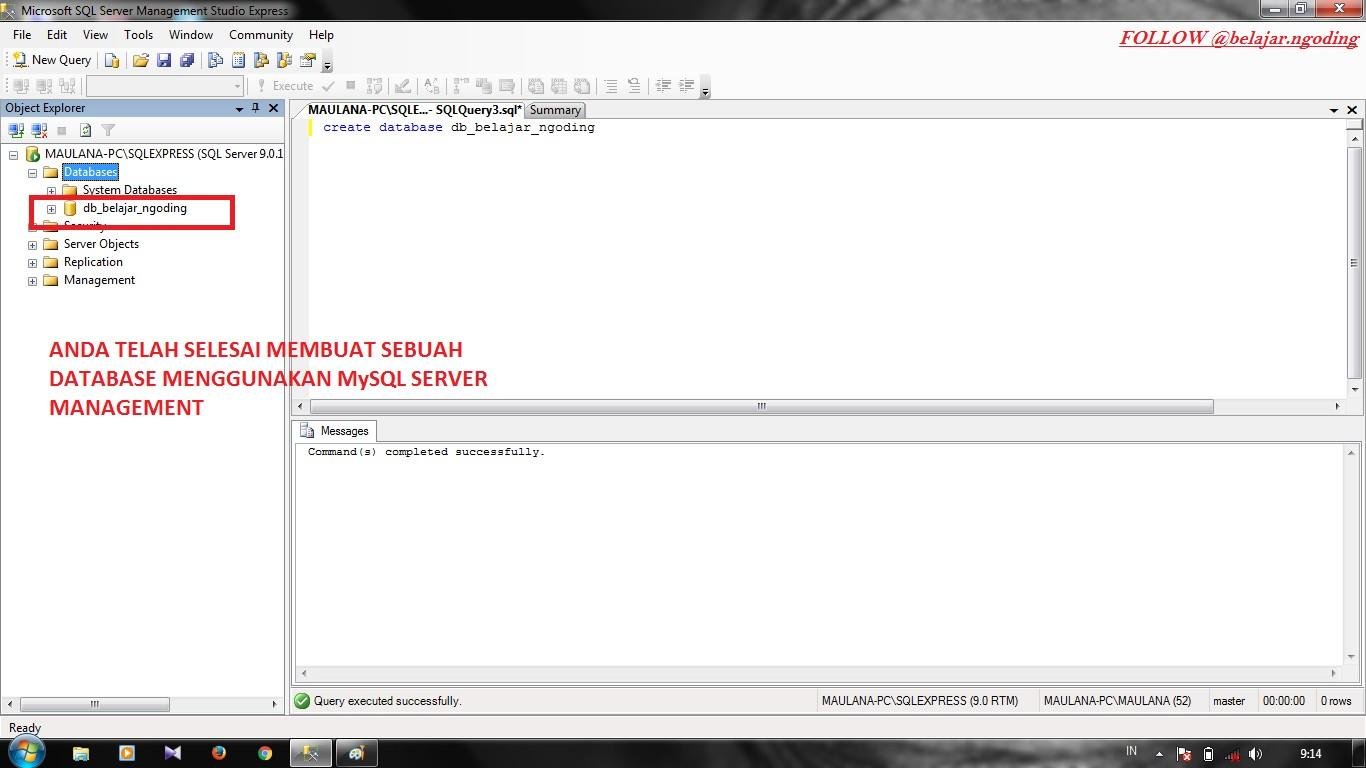This screenshot has width=1366, height=768.
Task: Click the Save All icon
Action: [x=187, y=60]
